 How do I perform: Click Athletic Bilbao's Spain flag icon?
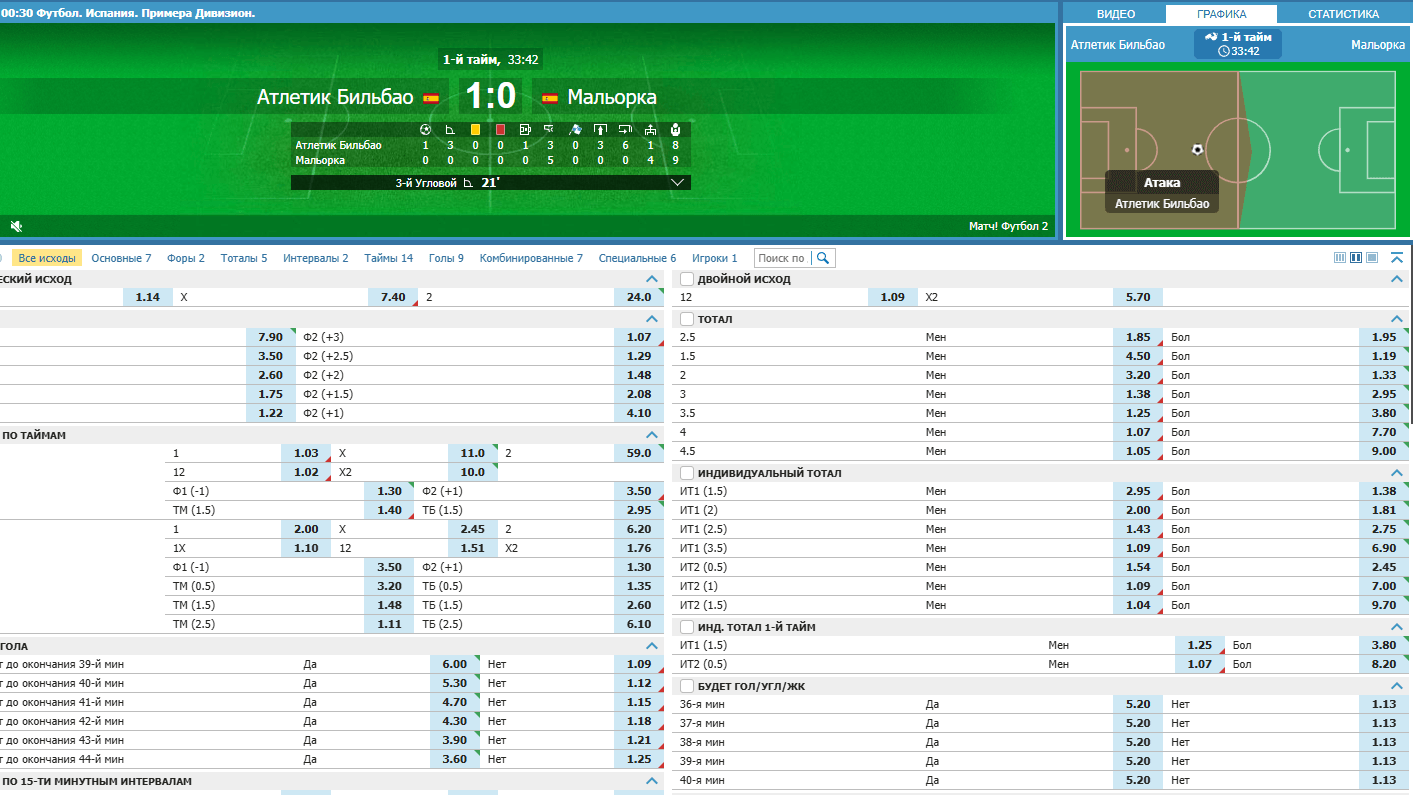[431, 98]
